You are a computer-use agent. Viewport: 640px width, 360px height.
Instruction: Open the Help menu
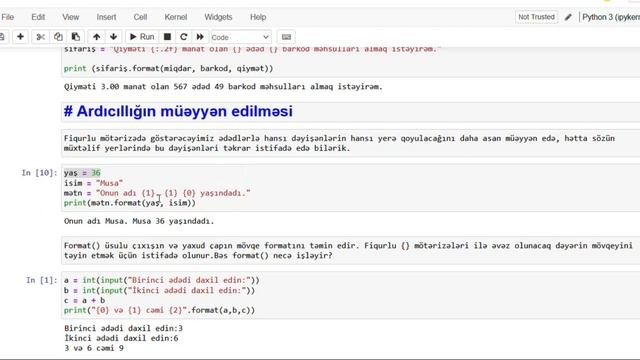point(258,17)
